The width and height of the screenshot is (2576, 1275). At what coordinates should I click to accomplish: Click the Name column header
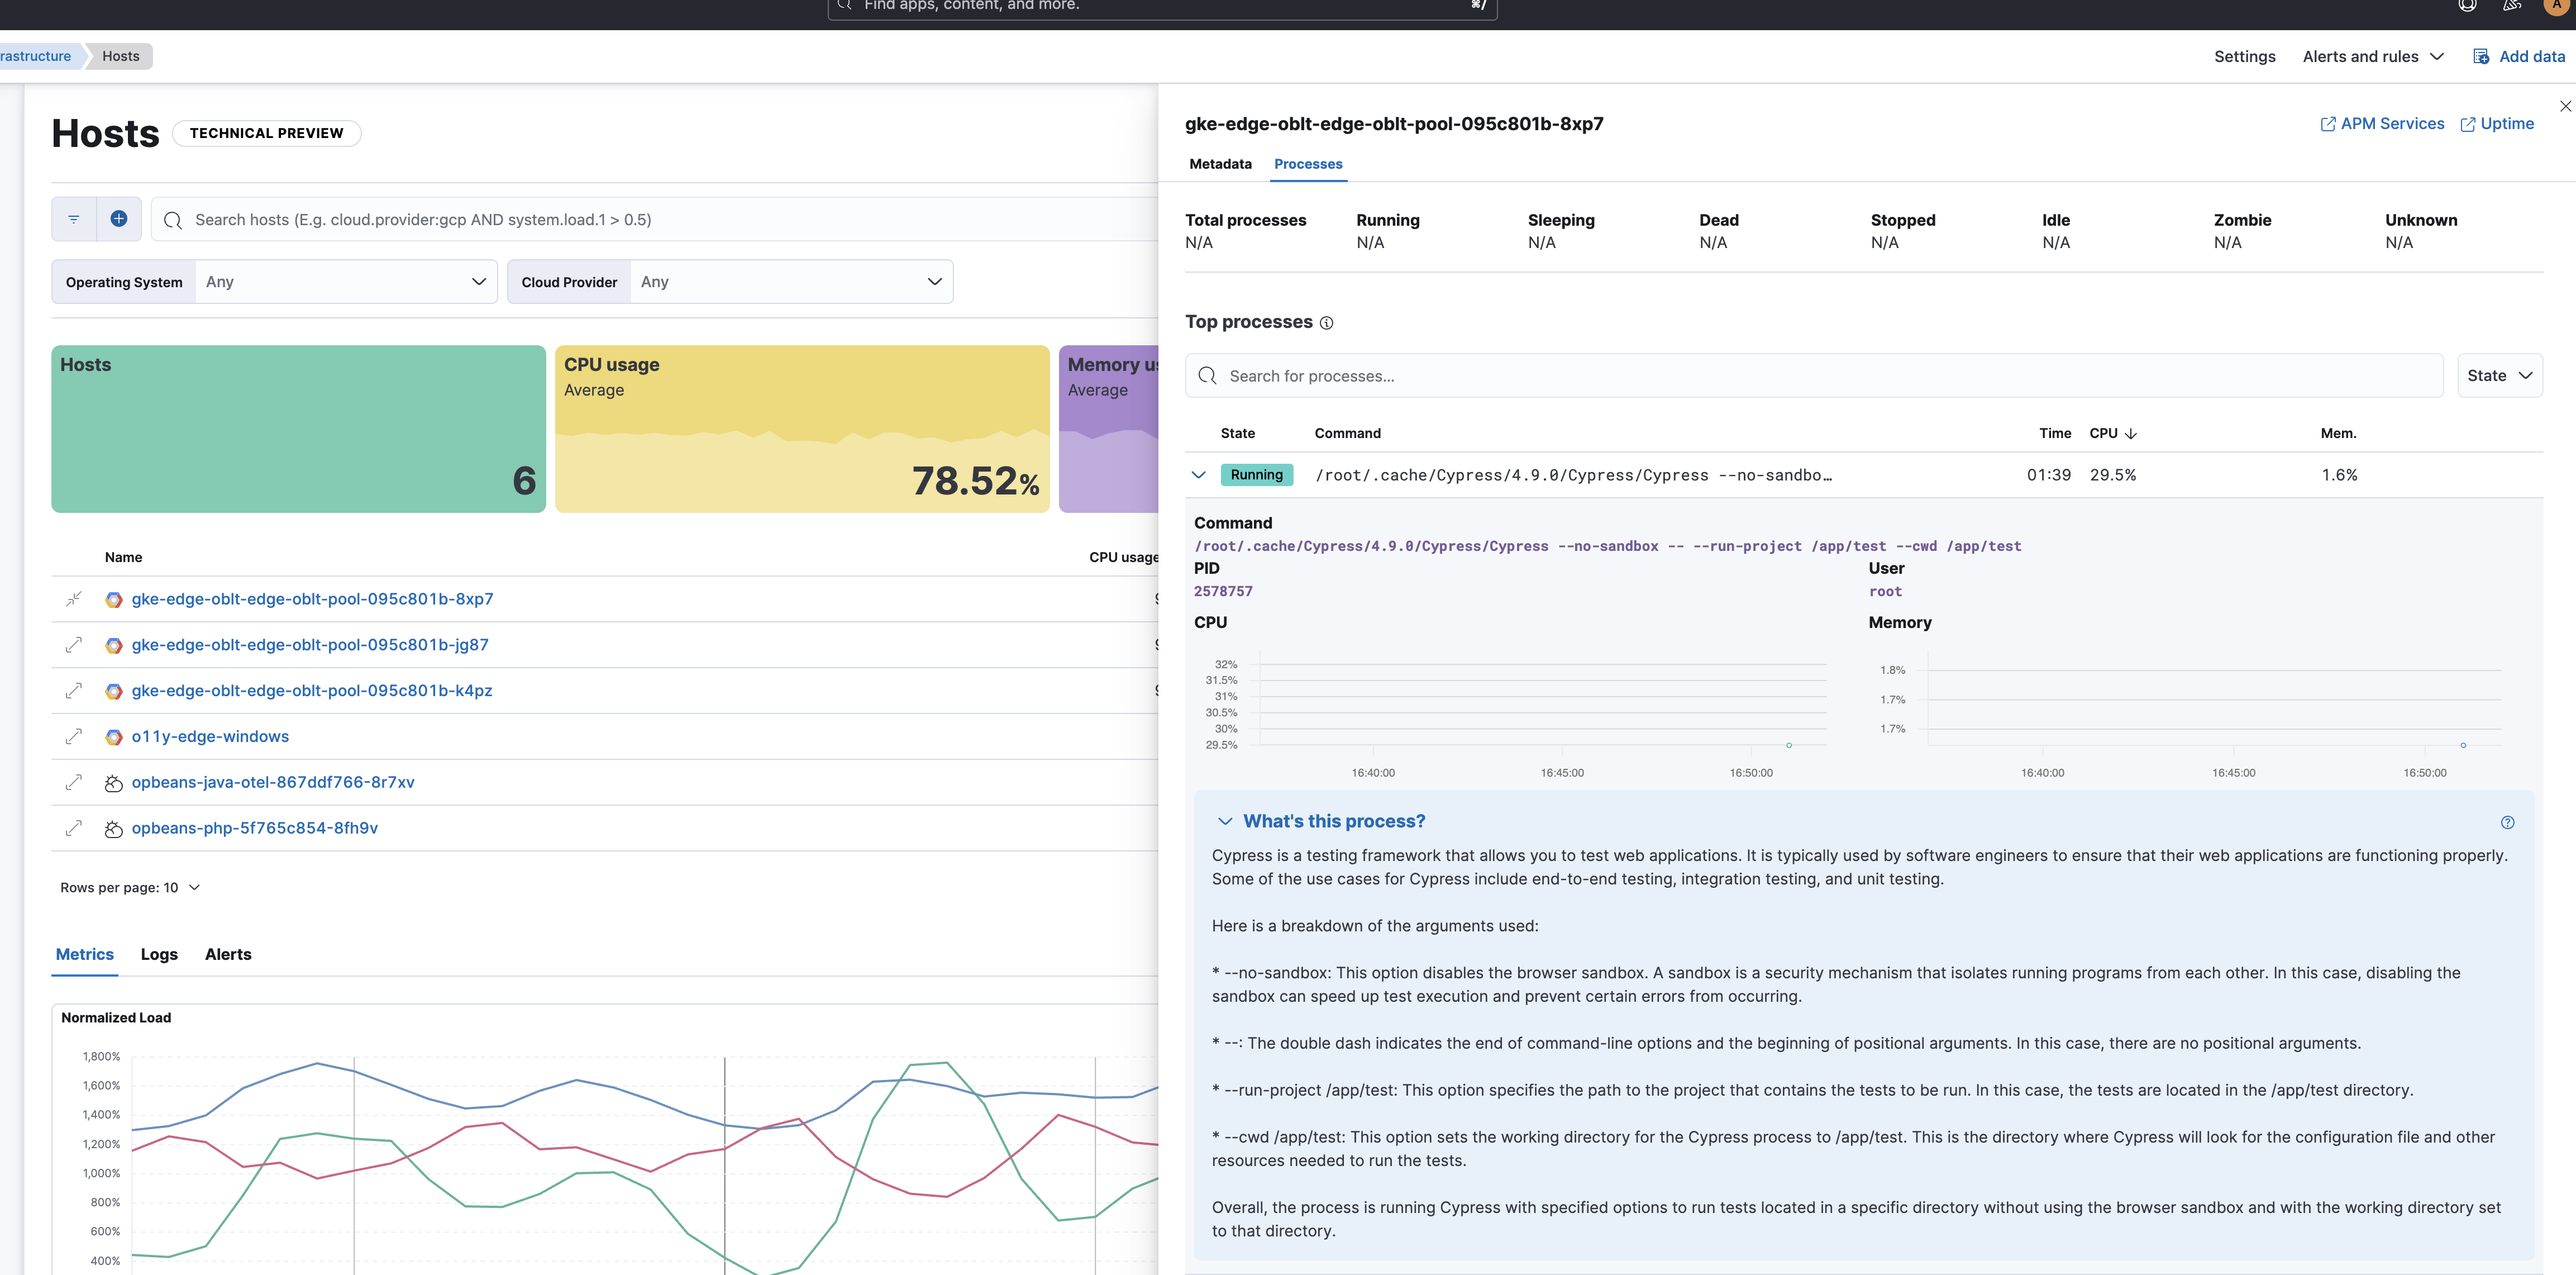pos(124,557)
